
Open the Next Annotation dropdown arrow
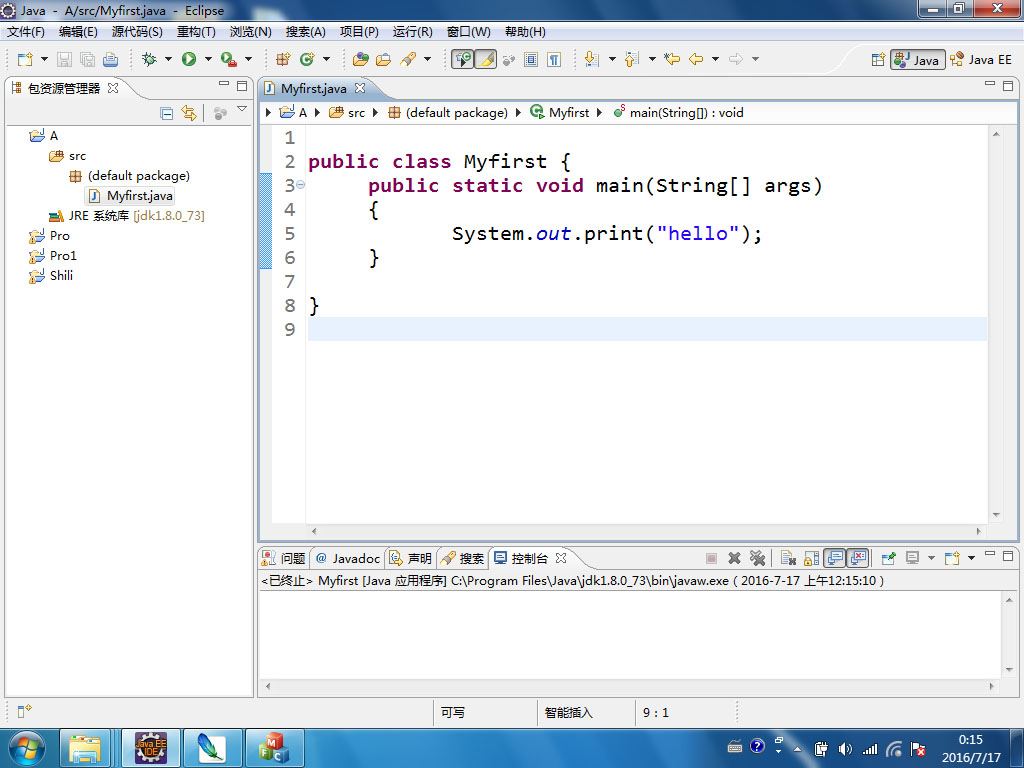click(612, 59)
